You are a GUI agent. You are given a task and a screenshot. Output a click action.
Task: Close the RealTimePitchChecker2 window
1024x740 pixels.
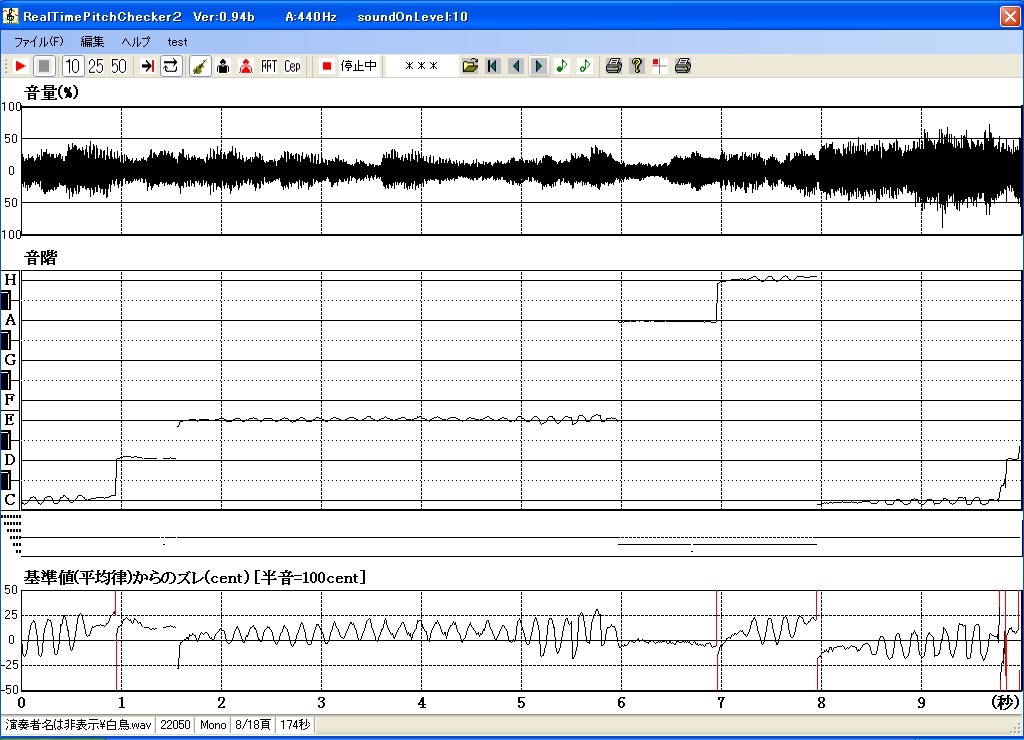pos(1010,16)
